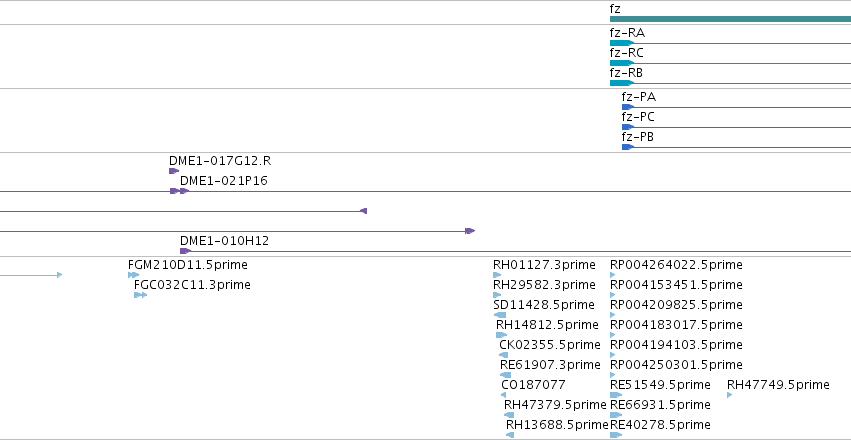851x440 pixels.
Task: Click RP004250301.5prime EST label
Action: [x=676, y=365]
